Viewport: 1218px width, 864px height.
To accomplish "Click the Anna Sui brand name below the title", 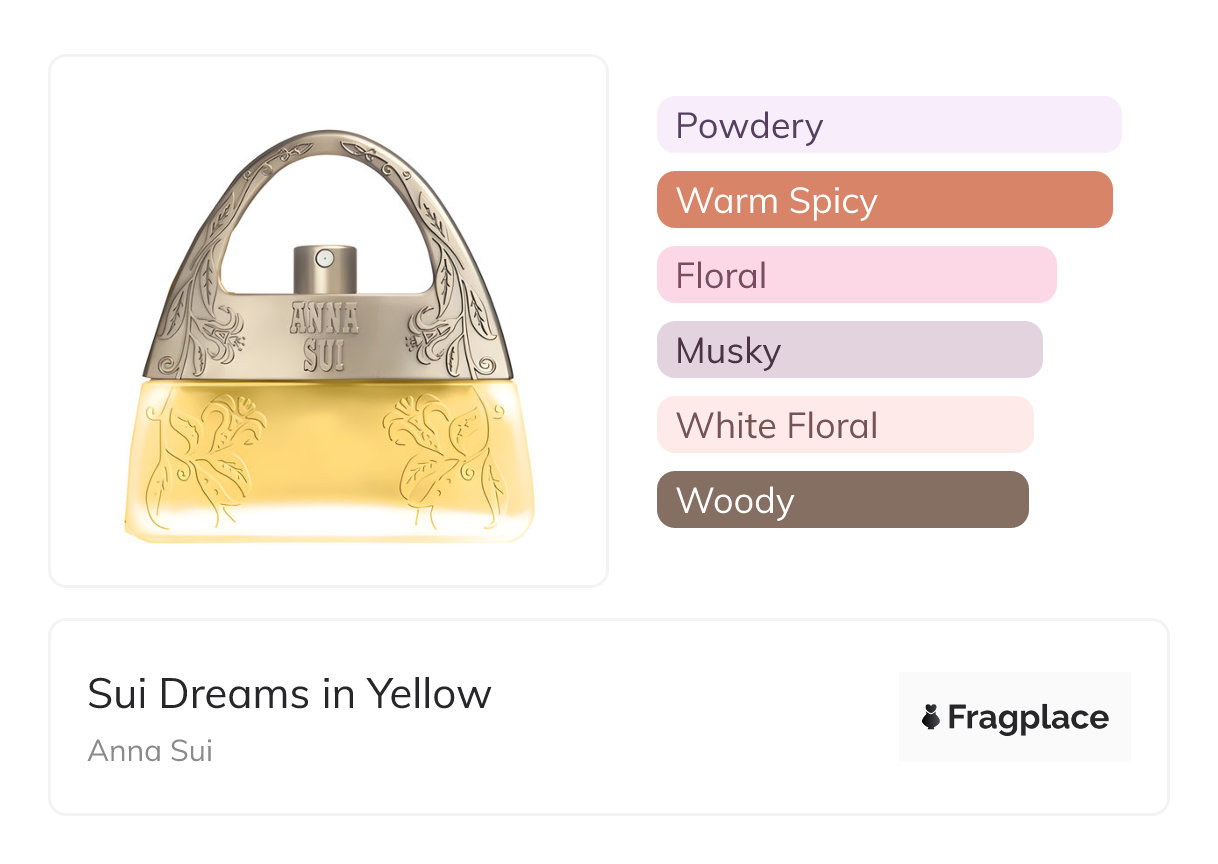I will point(150,750).
